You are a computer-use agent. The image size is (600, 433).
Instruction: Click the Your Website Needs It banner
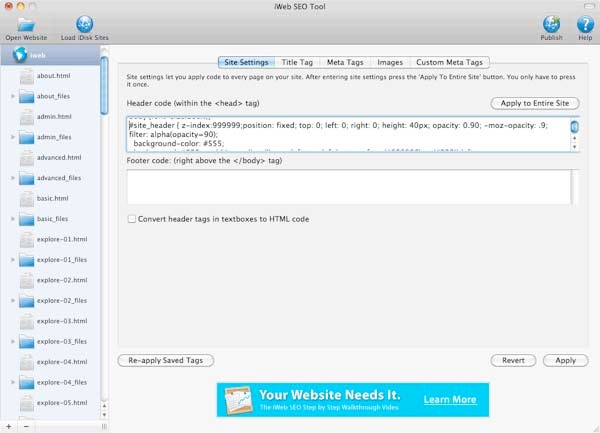coord(353,400)
